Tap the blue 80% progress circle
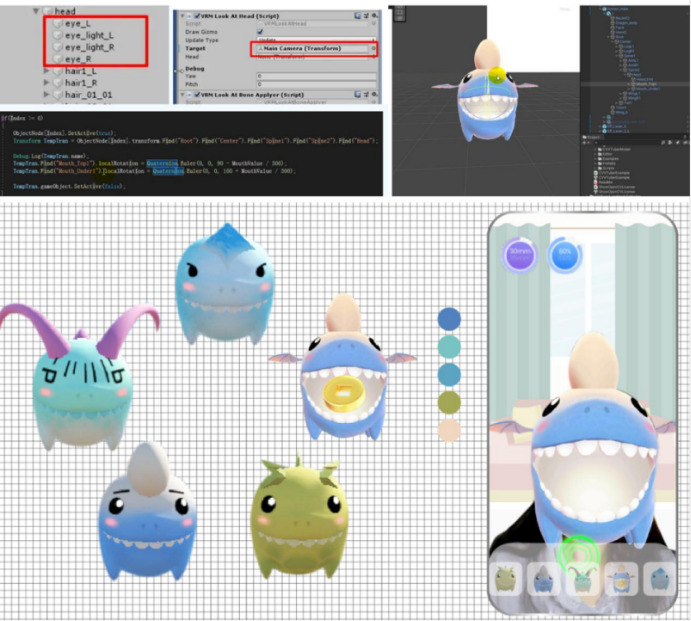 coord(565,254)
